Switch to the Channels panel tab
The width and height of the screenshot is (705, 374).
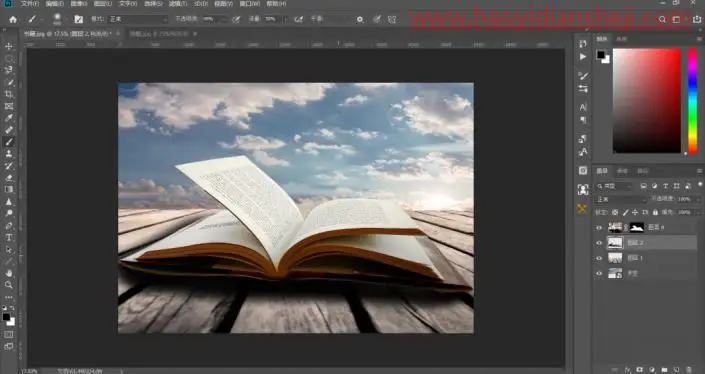(622, 171)
